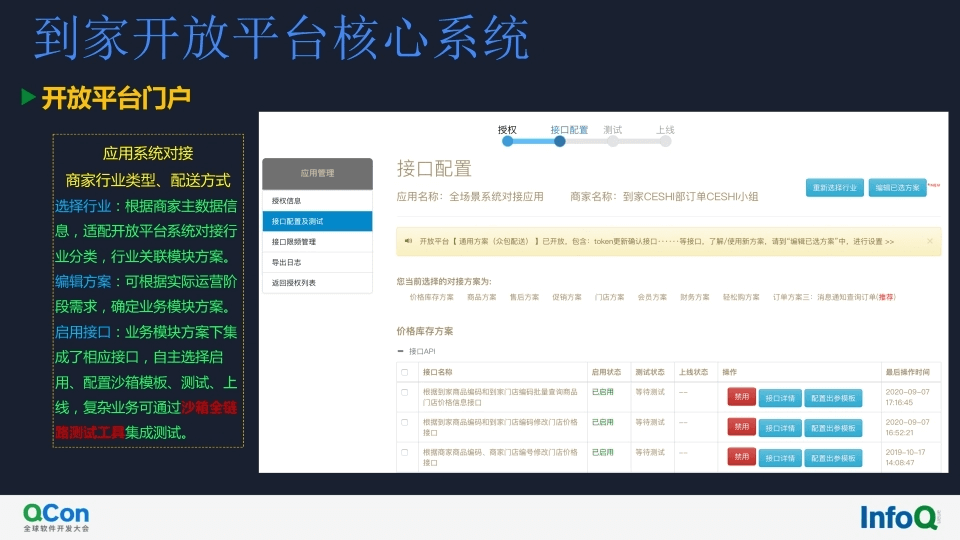960x540 pixels.
Task: Click the 应用名称 全场景系统对接应用 text
Action: pyautogui.click(x=470, y=197)
